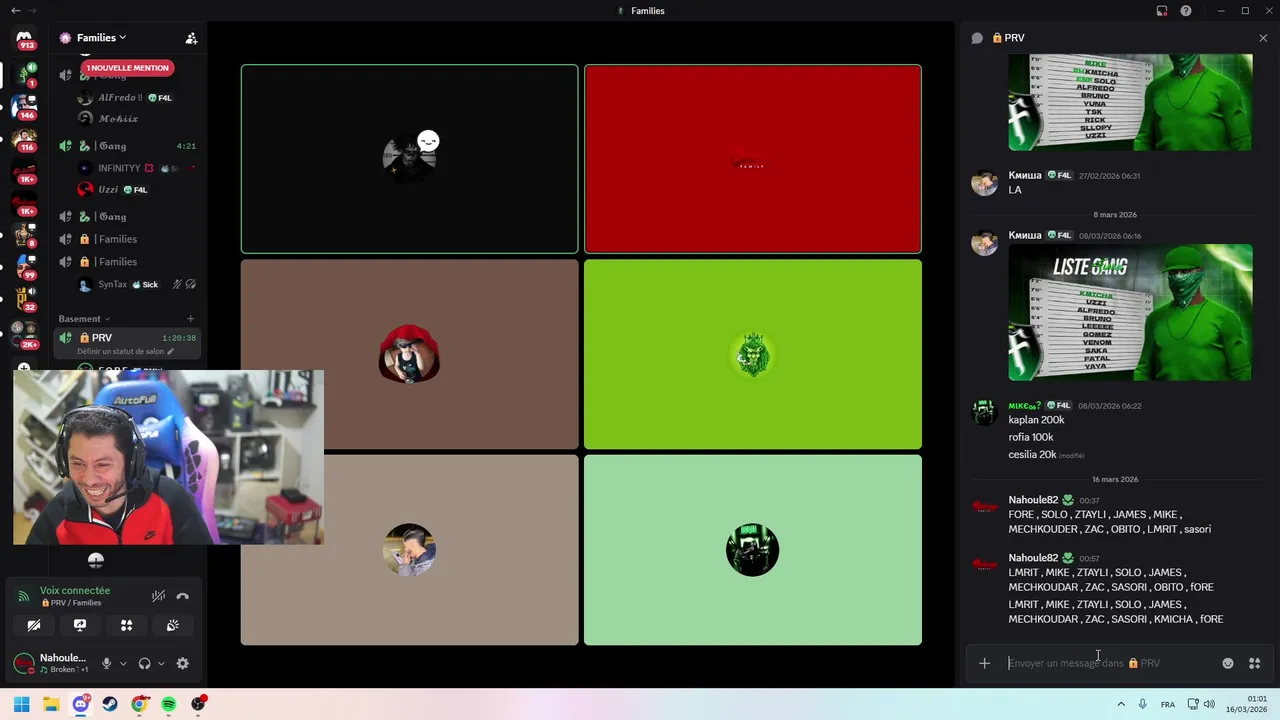
Task: Open OBS from taskbar
Action: pos(198,704)
